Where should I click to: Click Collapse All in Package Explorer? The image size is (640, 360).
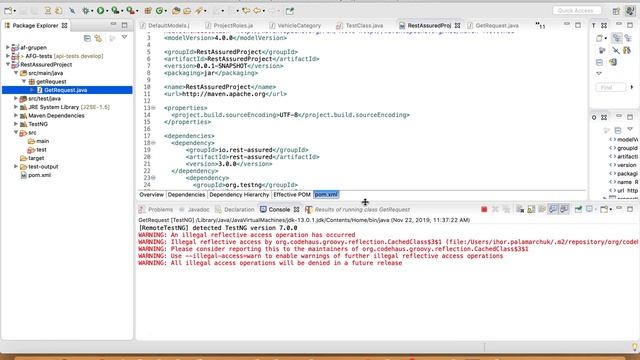coord(87,38)
